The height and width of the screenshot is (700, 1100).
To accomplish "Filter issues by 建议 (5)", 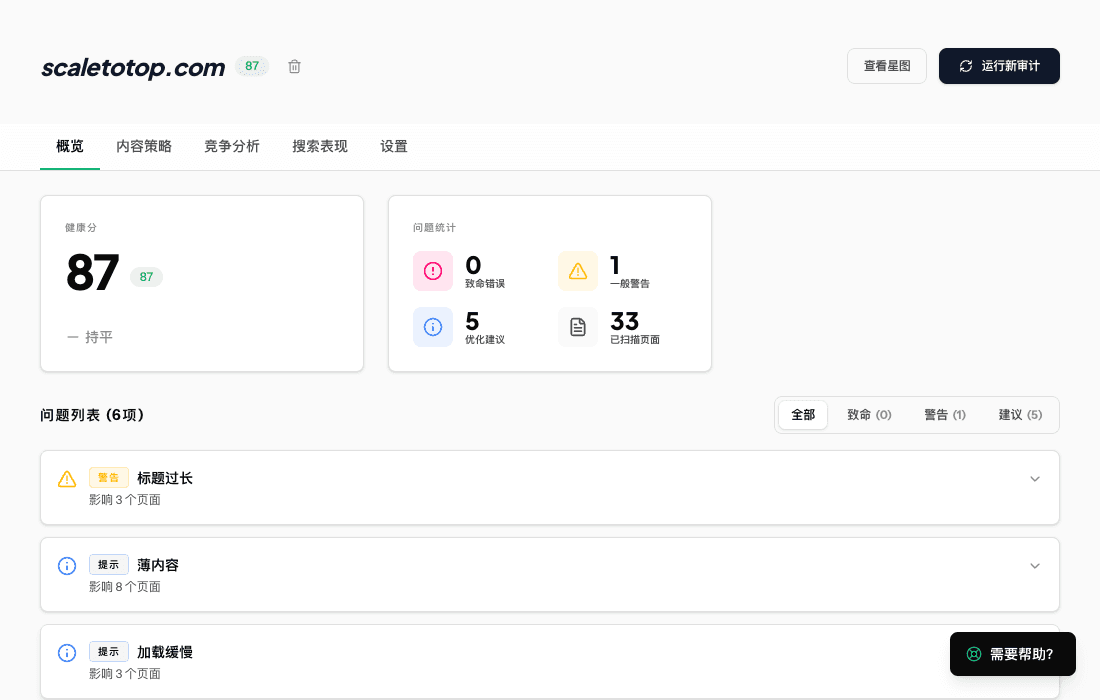I will coord(1021,415).
